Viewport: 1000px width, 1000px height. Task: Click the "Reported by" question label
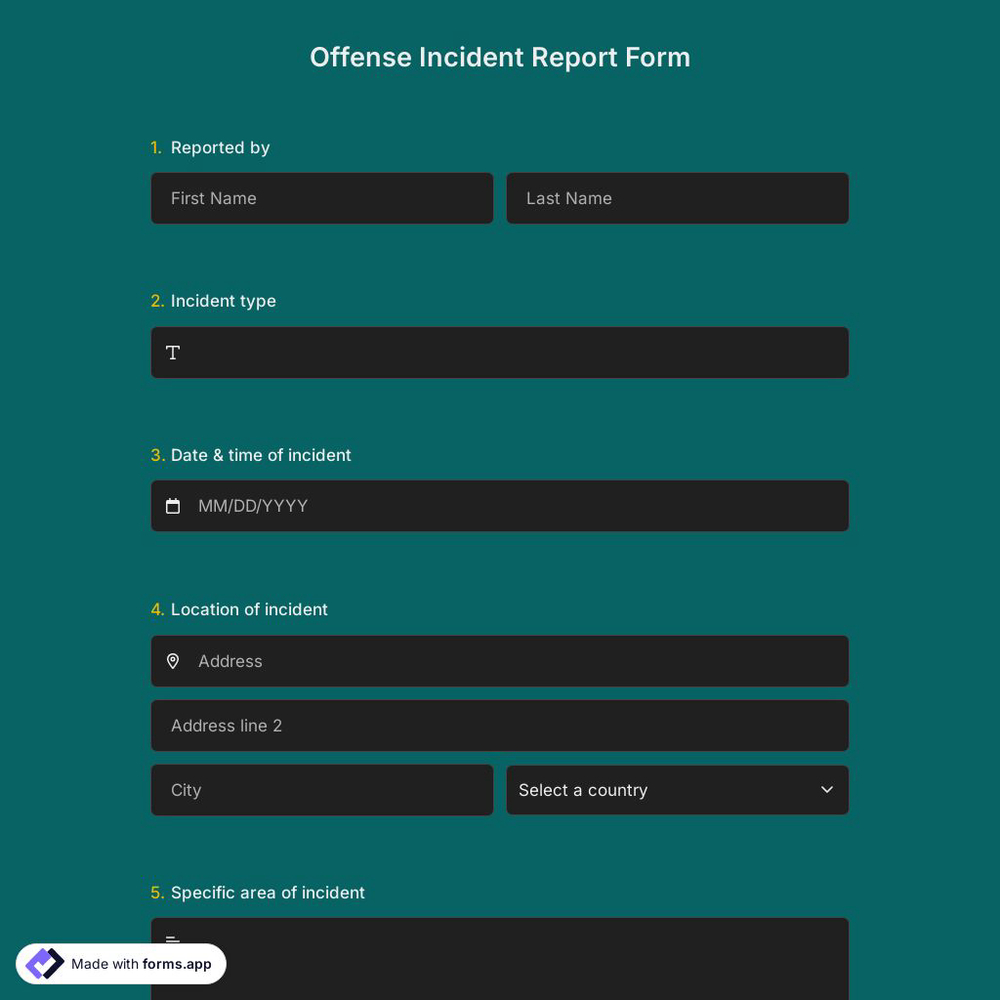pos(220,147)
